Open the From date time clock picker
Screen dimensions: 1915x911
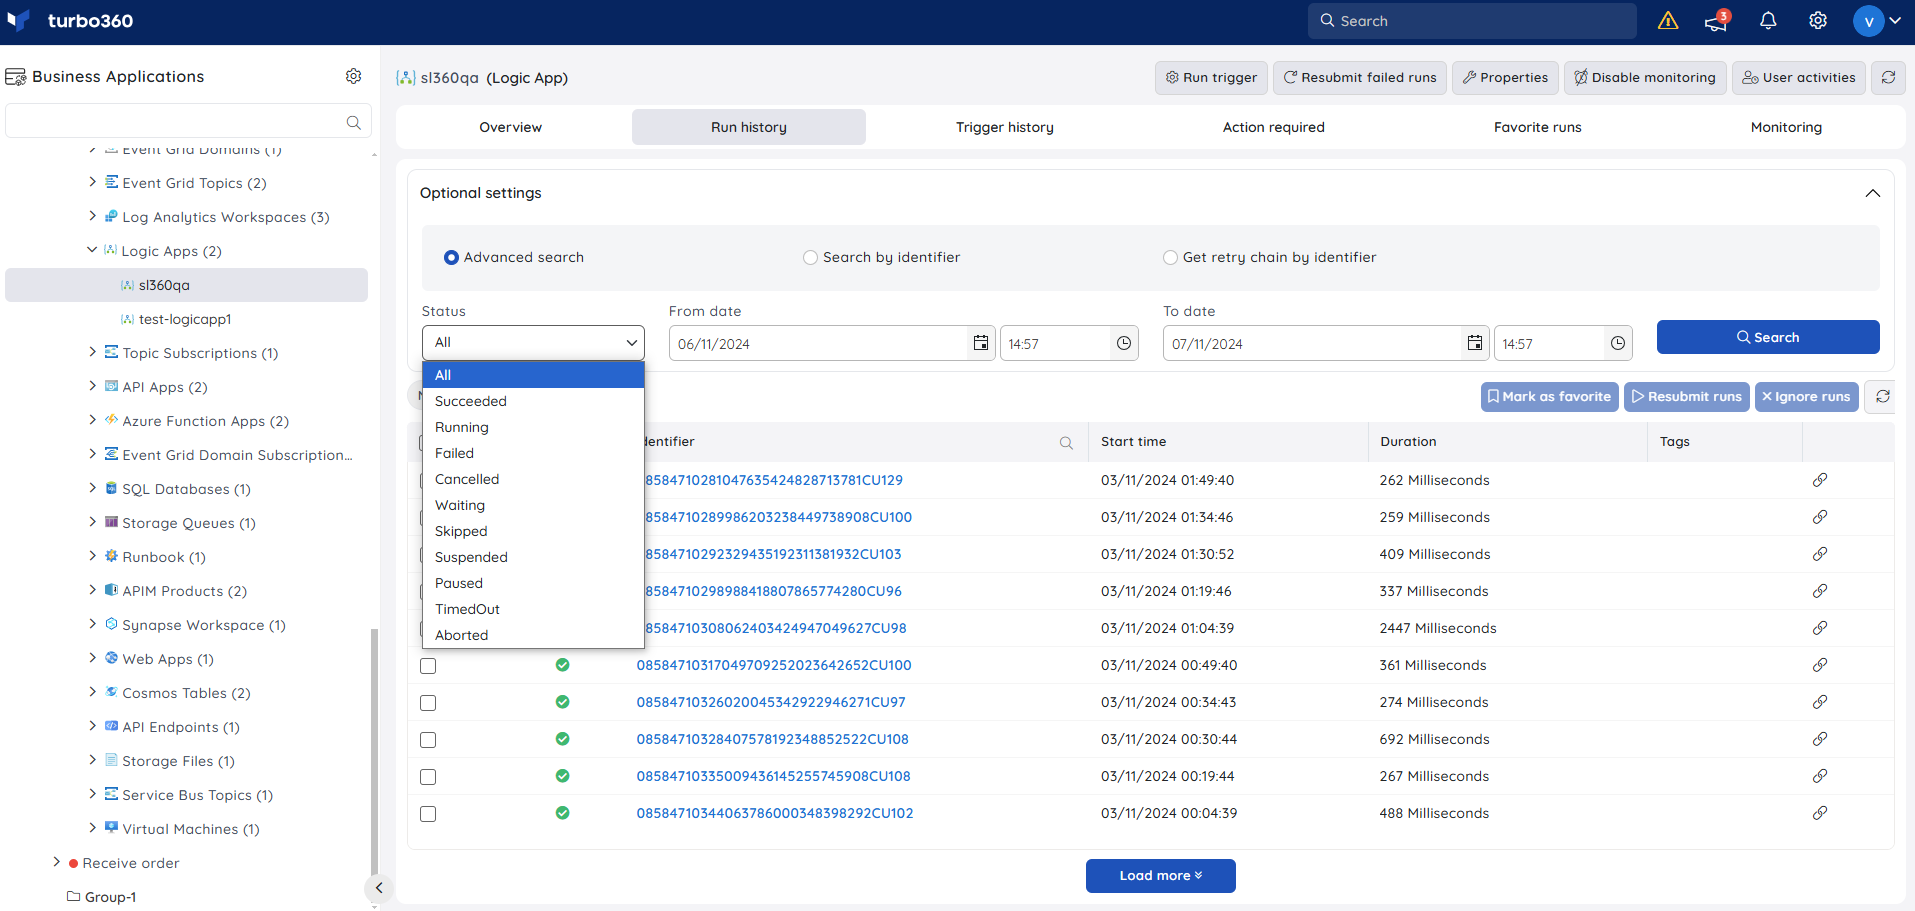1124,343
